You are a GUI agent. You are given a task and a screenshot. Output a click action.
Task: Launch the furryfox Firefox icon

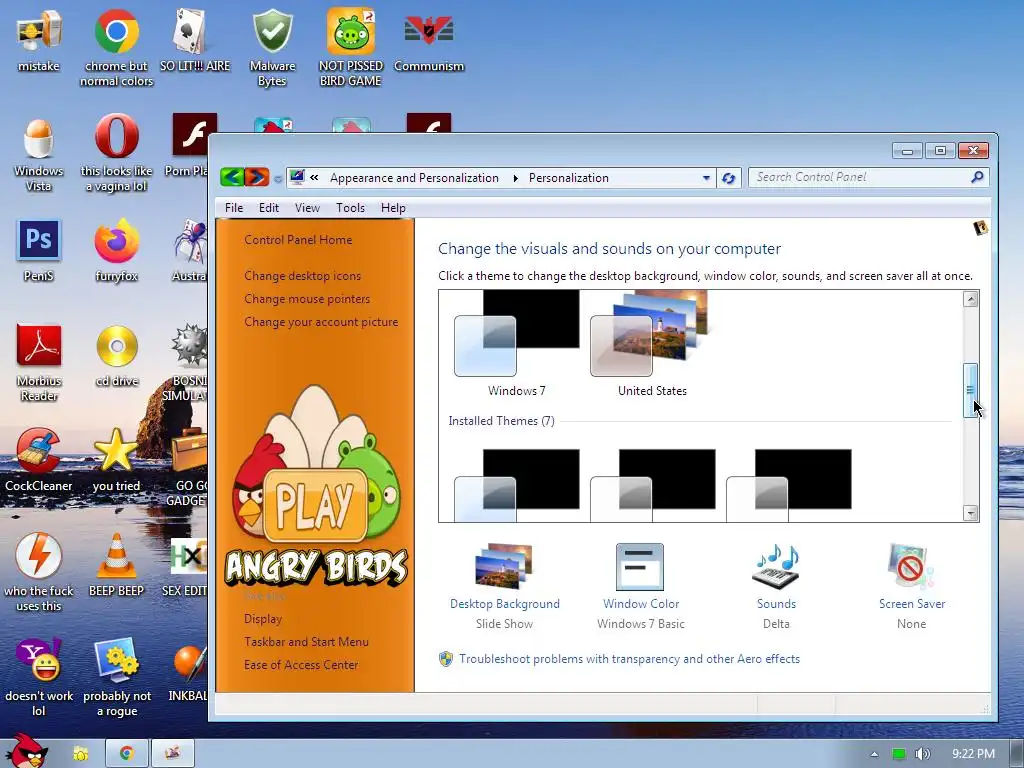click(x=116, y=251)
